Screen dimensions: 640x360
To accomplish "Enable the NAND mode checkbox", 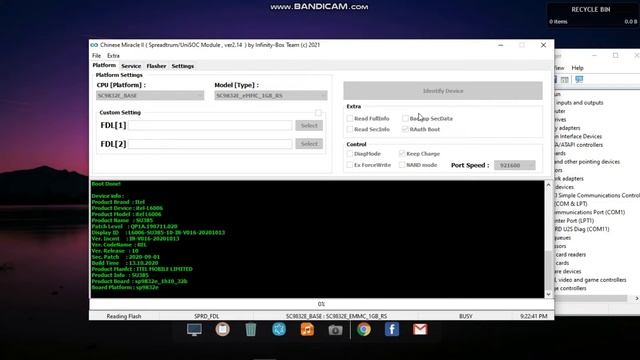I will pos(402,165).
